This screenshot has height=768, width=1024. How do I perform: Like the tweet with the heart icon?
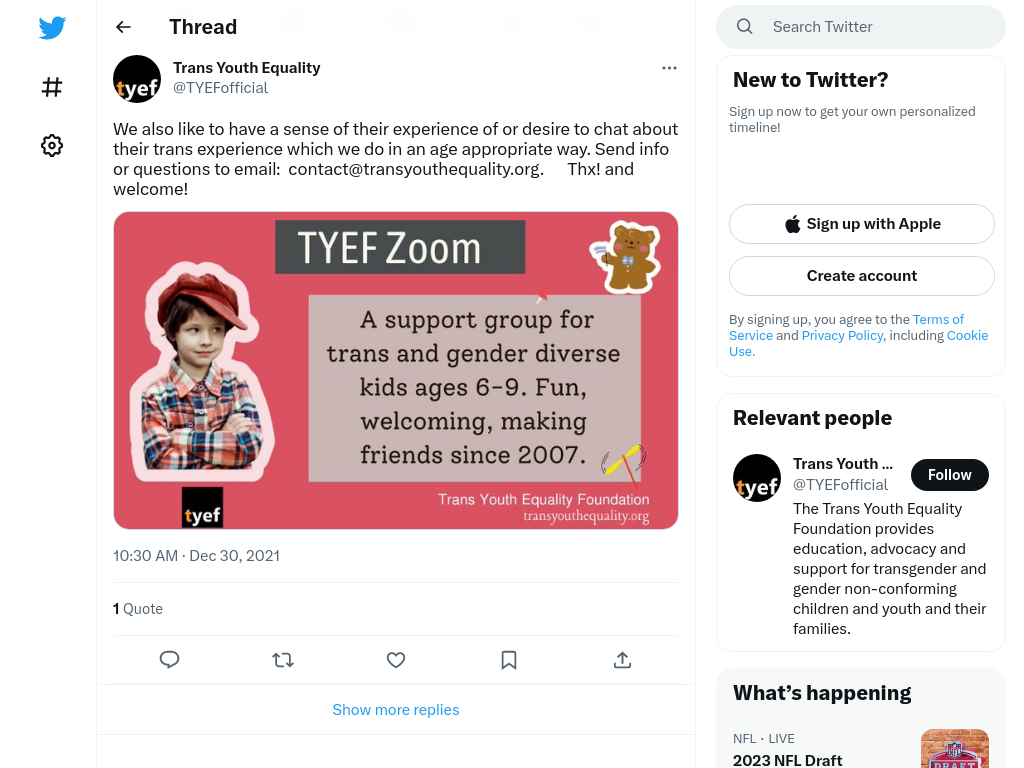tap(396, 660)
